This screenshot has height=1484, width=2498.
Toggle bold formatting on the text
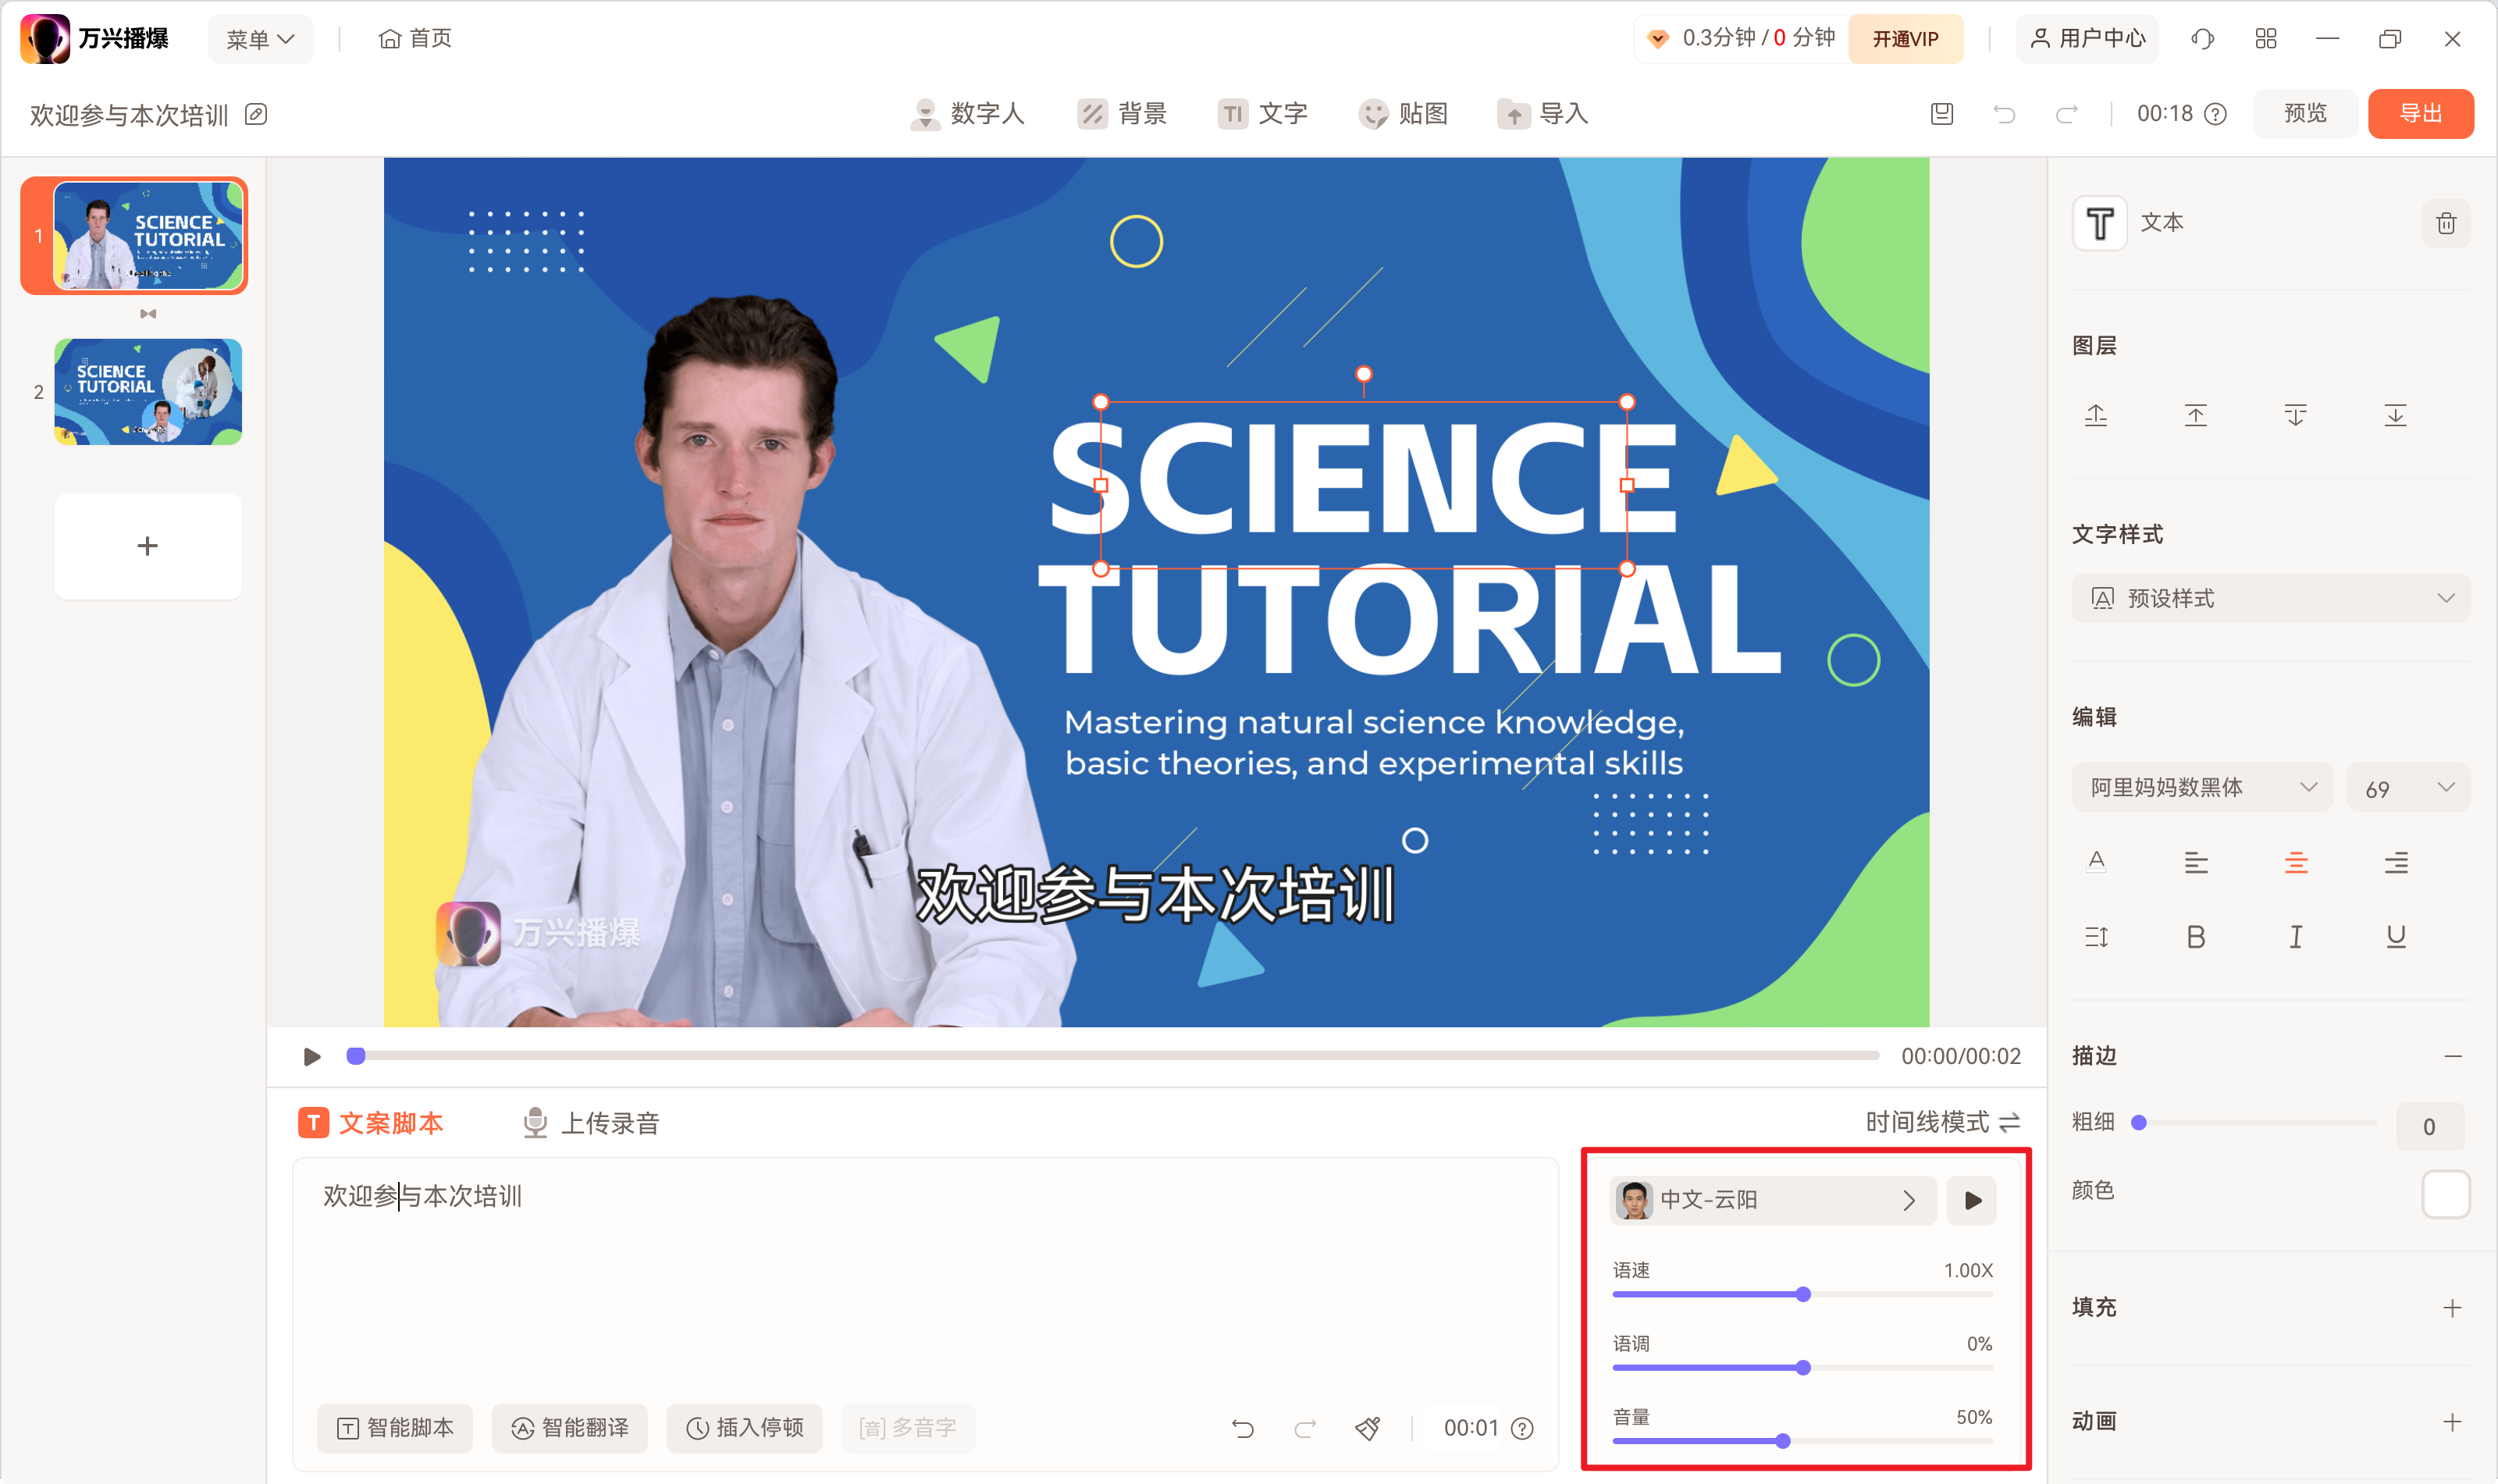(x=2196, y=936)
